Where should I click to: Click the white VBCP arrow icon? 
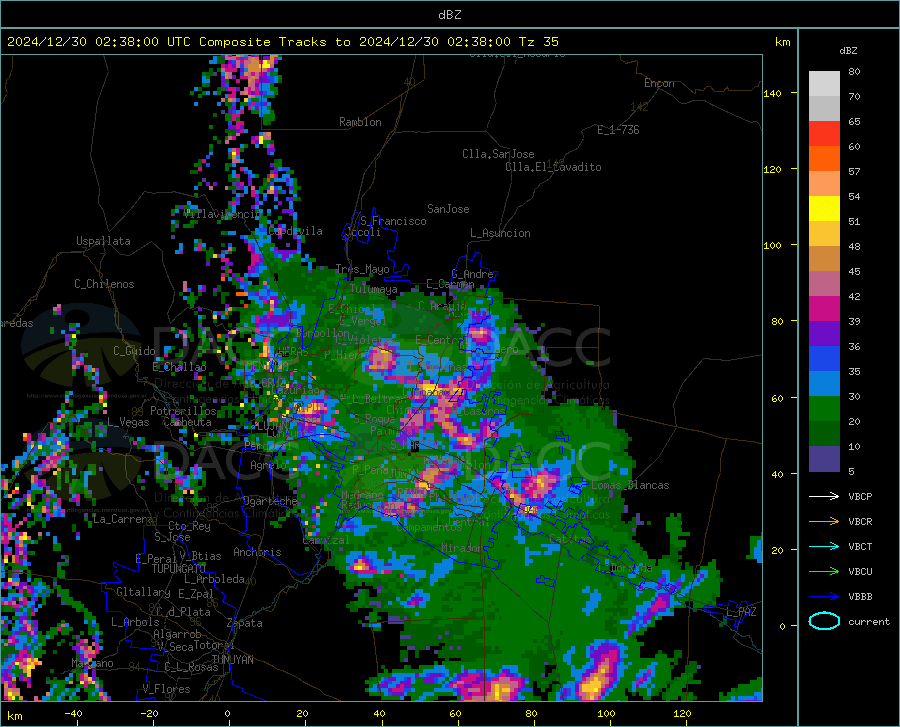(x=824, y=496)
